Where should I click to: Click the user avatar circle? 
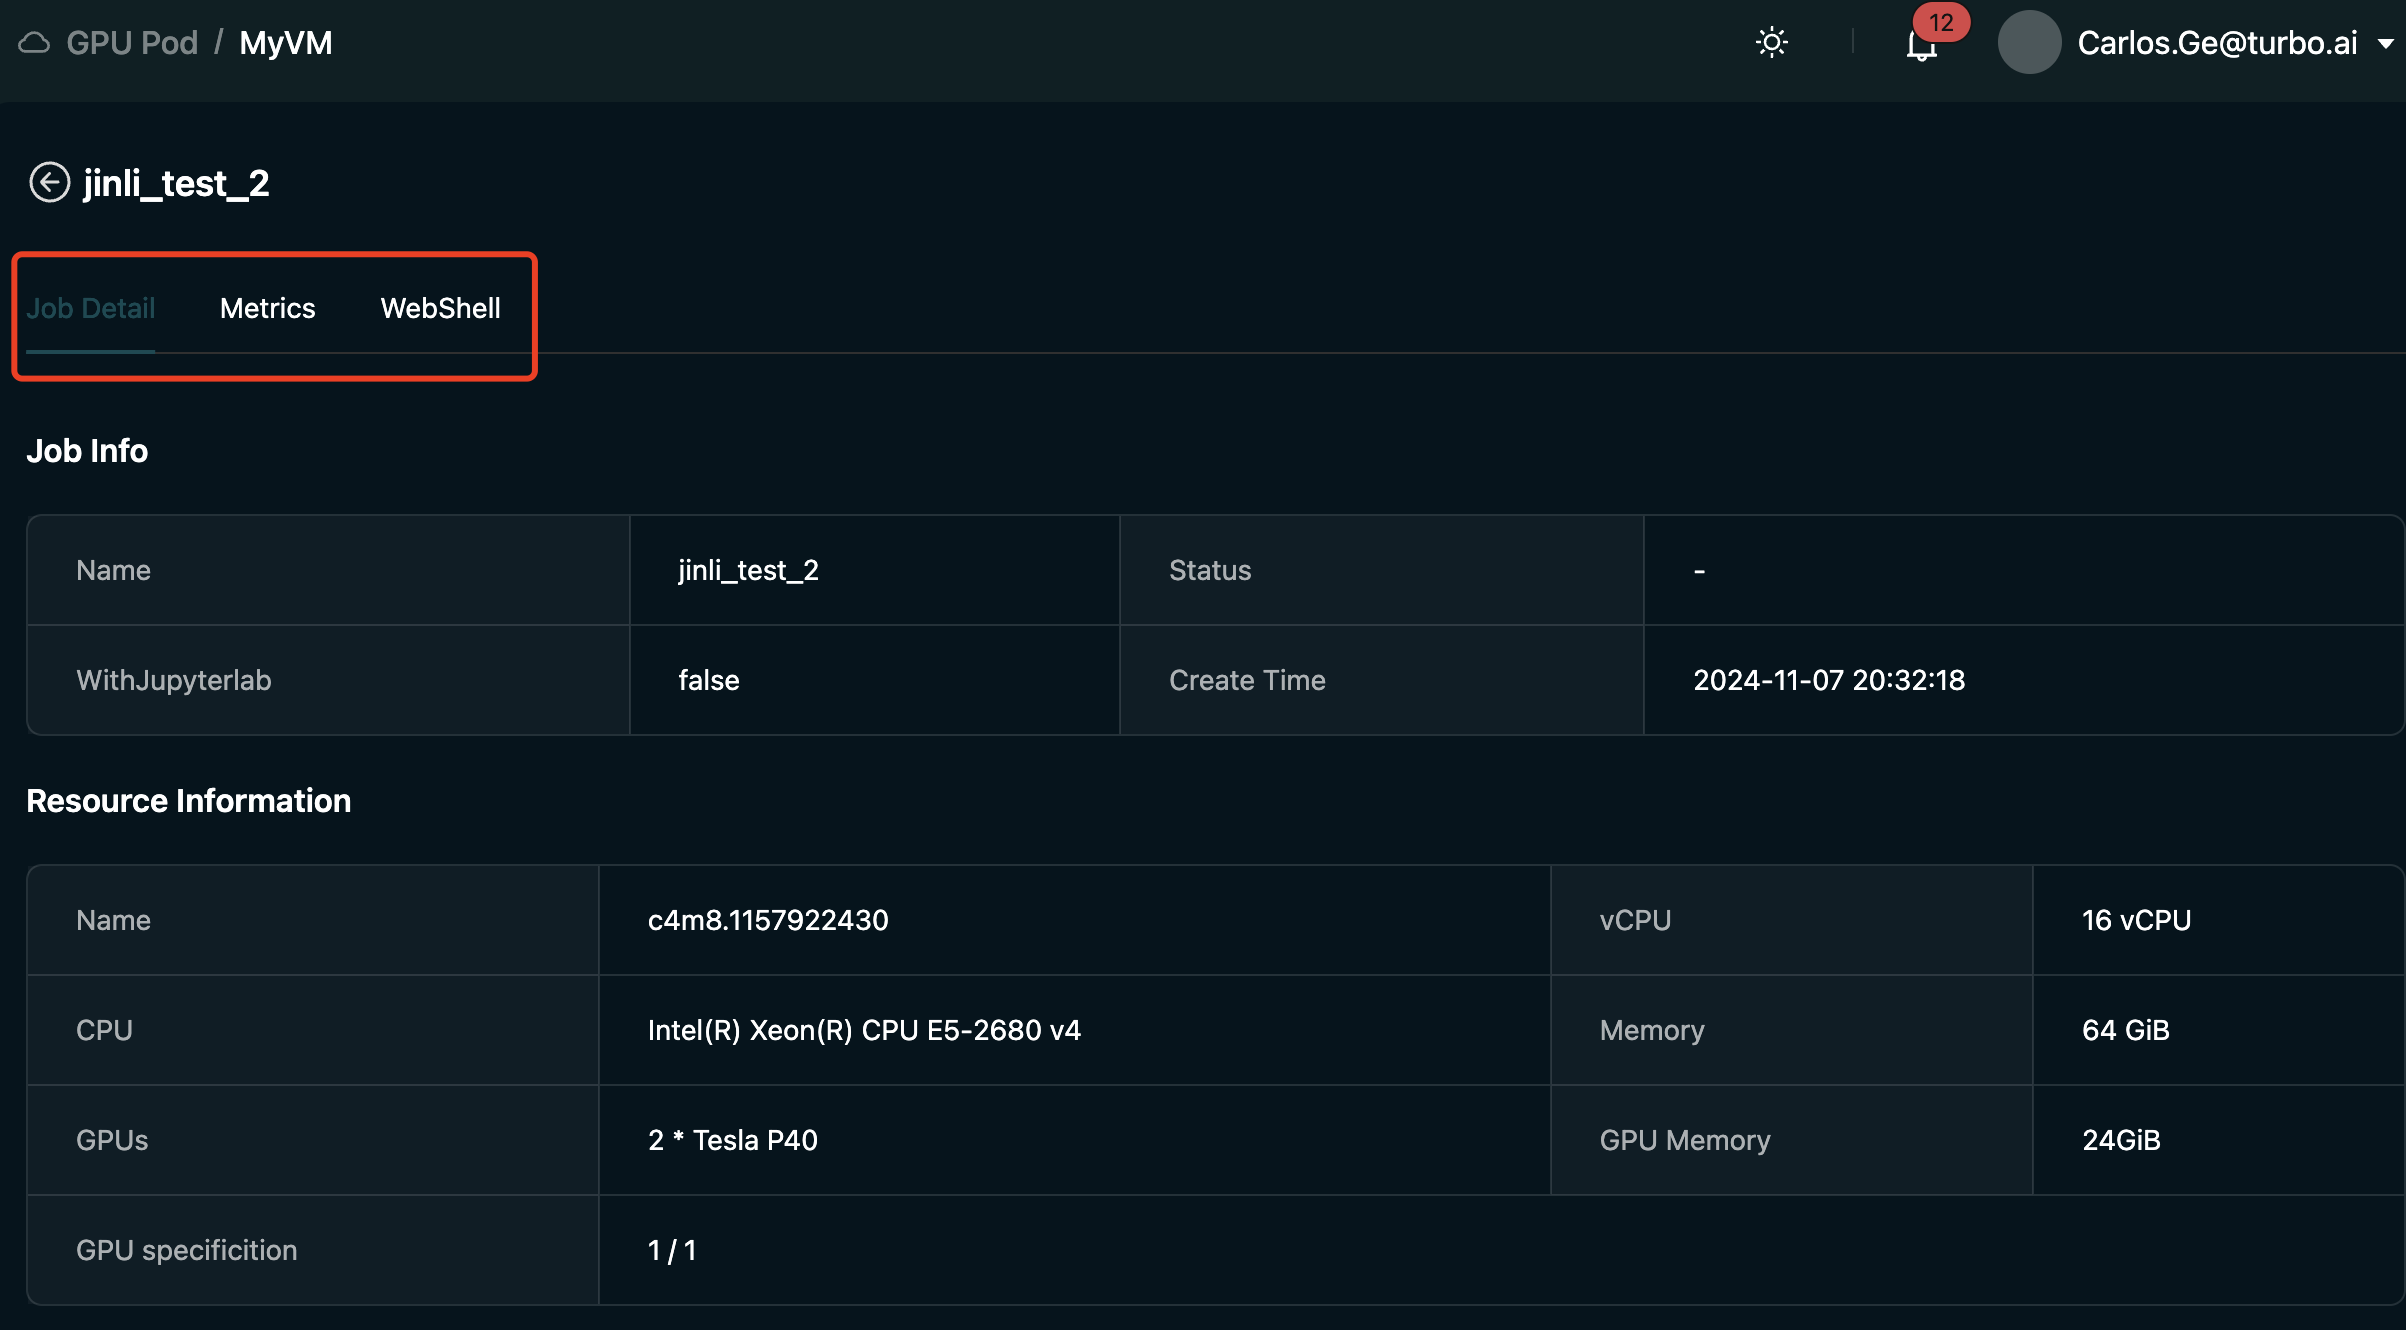point(2029,43)
